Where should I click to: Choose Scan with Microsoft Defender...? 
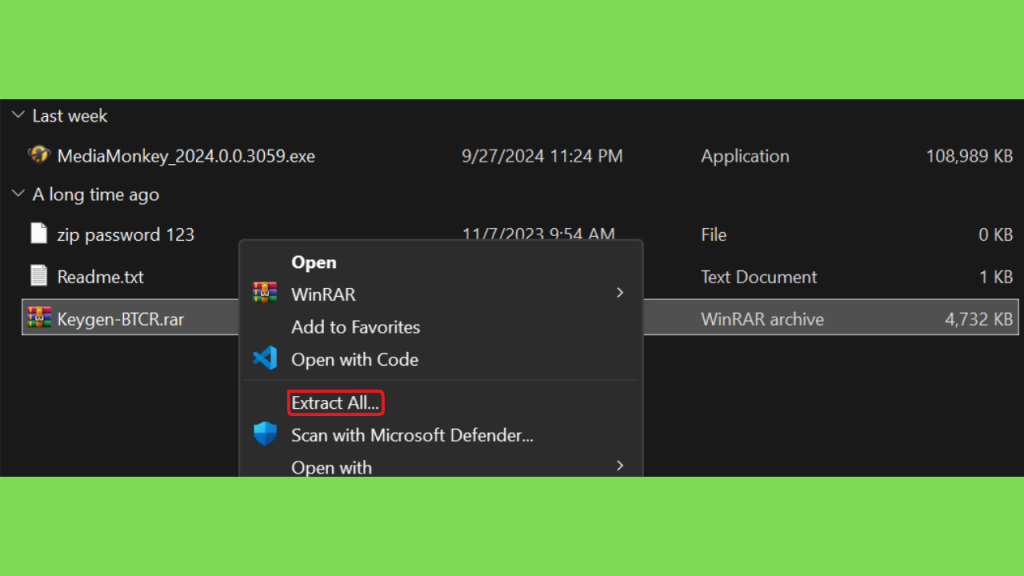click(412, 435)
